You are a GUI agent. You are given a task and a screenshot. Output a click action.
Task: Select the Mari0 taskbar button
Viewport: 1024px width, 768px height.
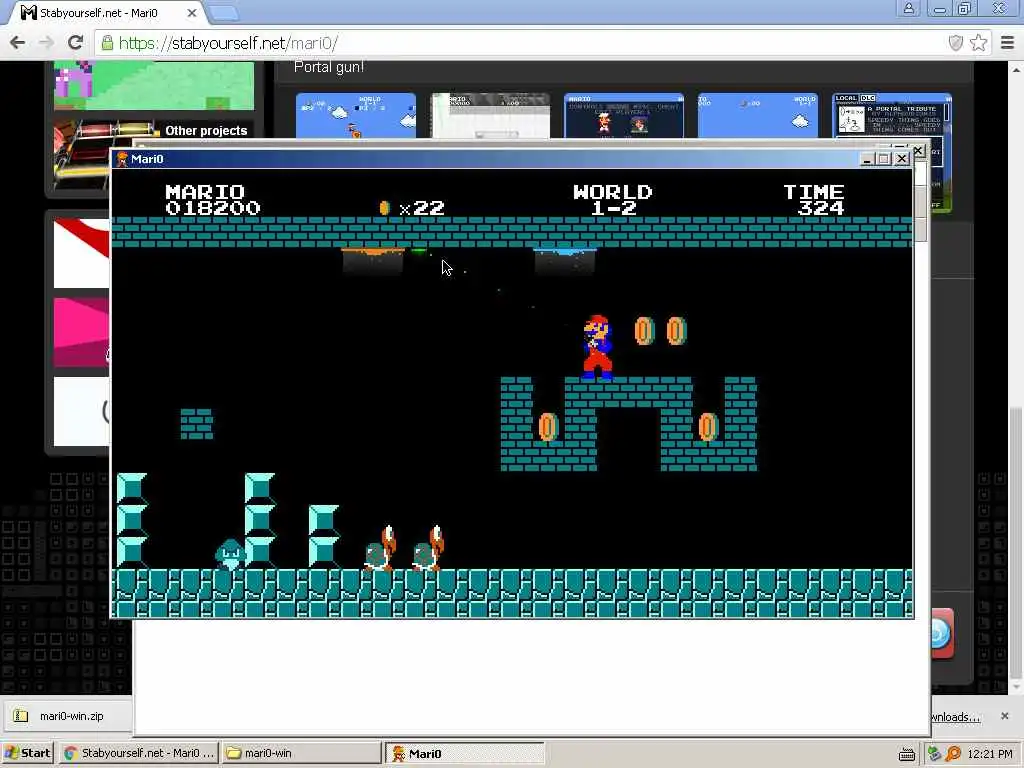[464, 754]
